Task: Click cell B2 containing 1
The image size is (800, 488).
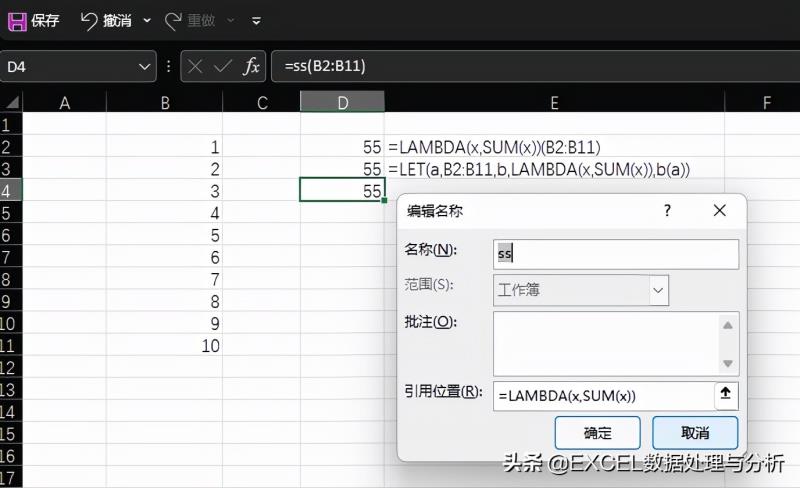Action: [164, 147]
